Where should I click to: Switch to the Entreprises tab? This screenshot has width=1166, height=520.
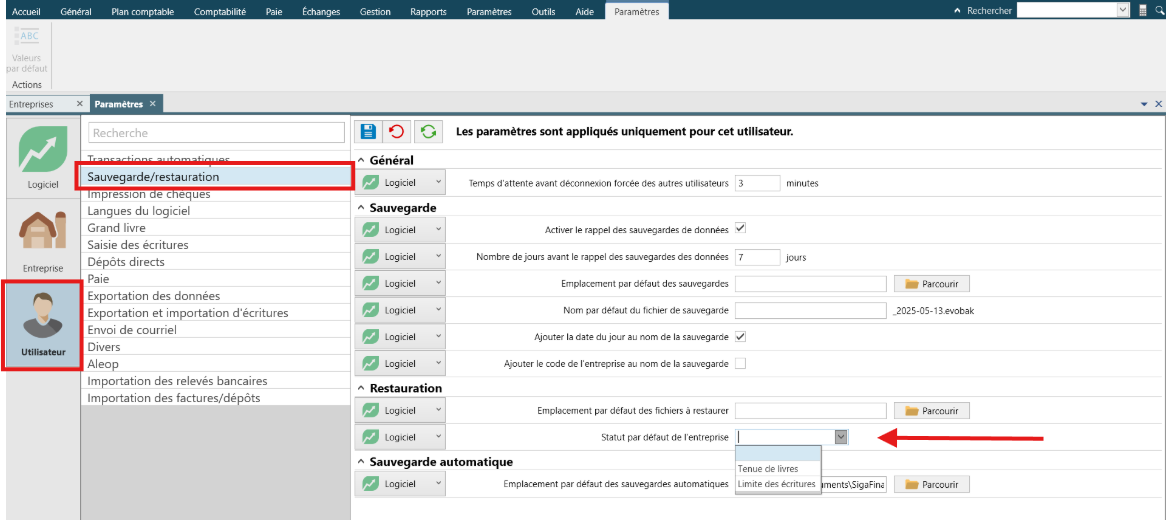click(x=31, y=104)
